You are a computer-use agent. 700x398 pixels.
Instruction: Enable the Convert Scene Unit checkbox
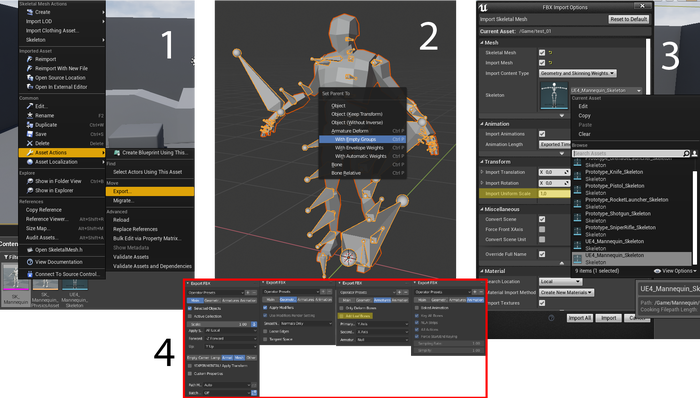(x=542, y=240)
